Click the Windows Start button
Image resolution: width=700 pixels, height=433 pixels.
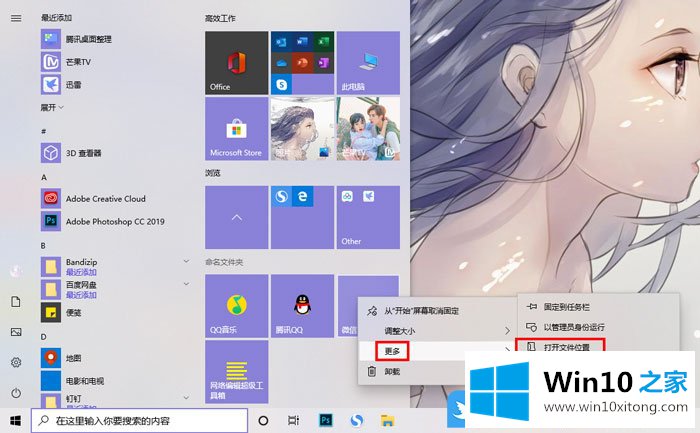pos(15,421)
